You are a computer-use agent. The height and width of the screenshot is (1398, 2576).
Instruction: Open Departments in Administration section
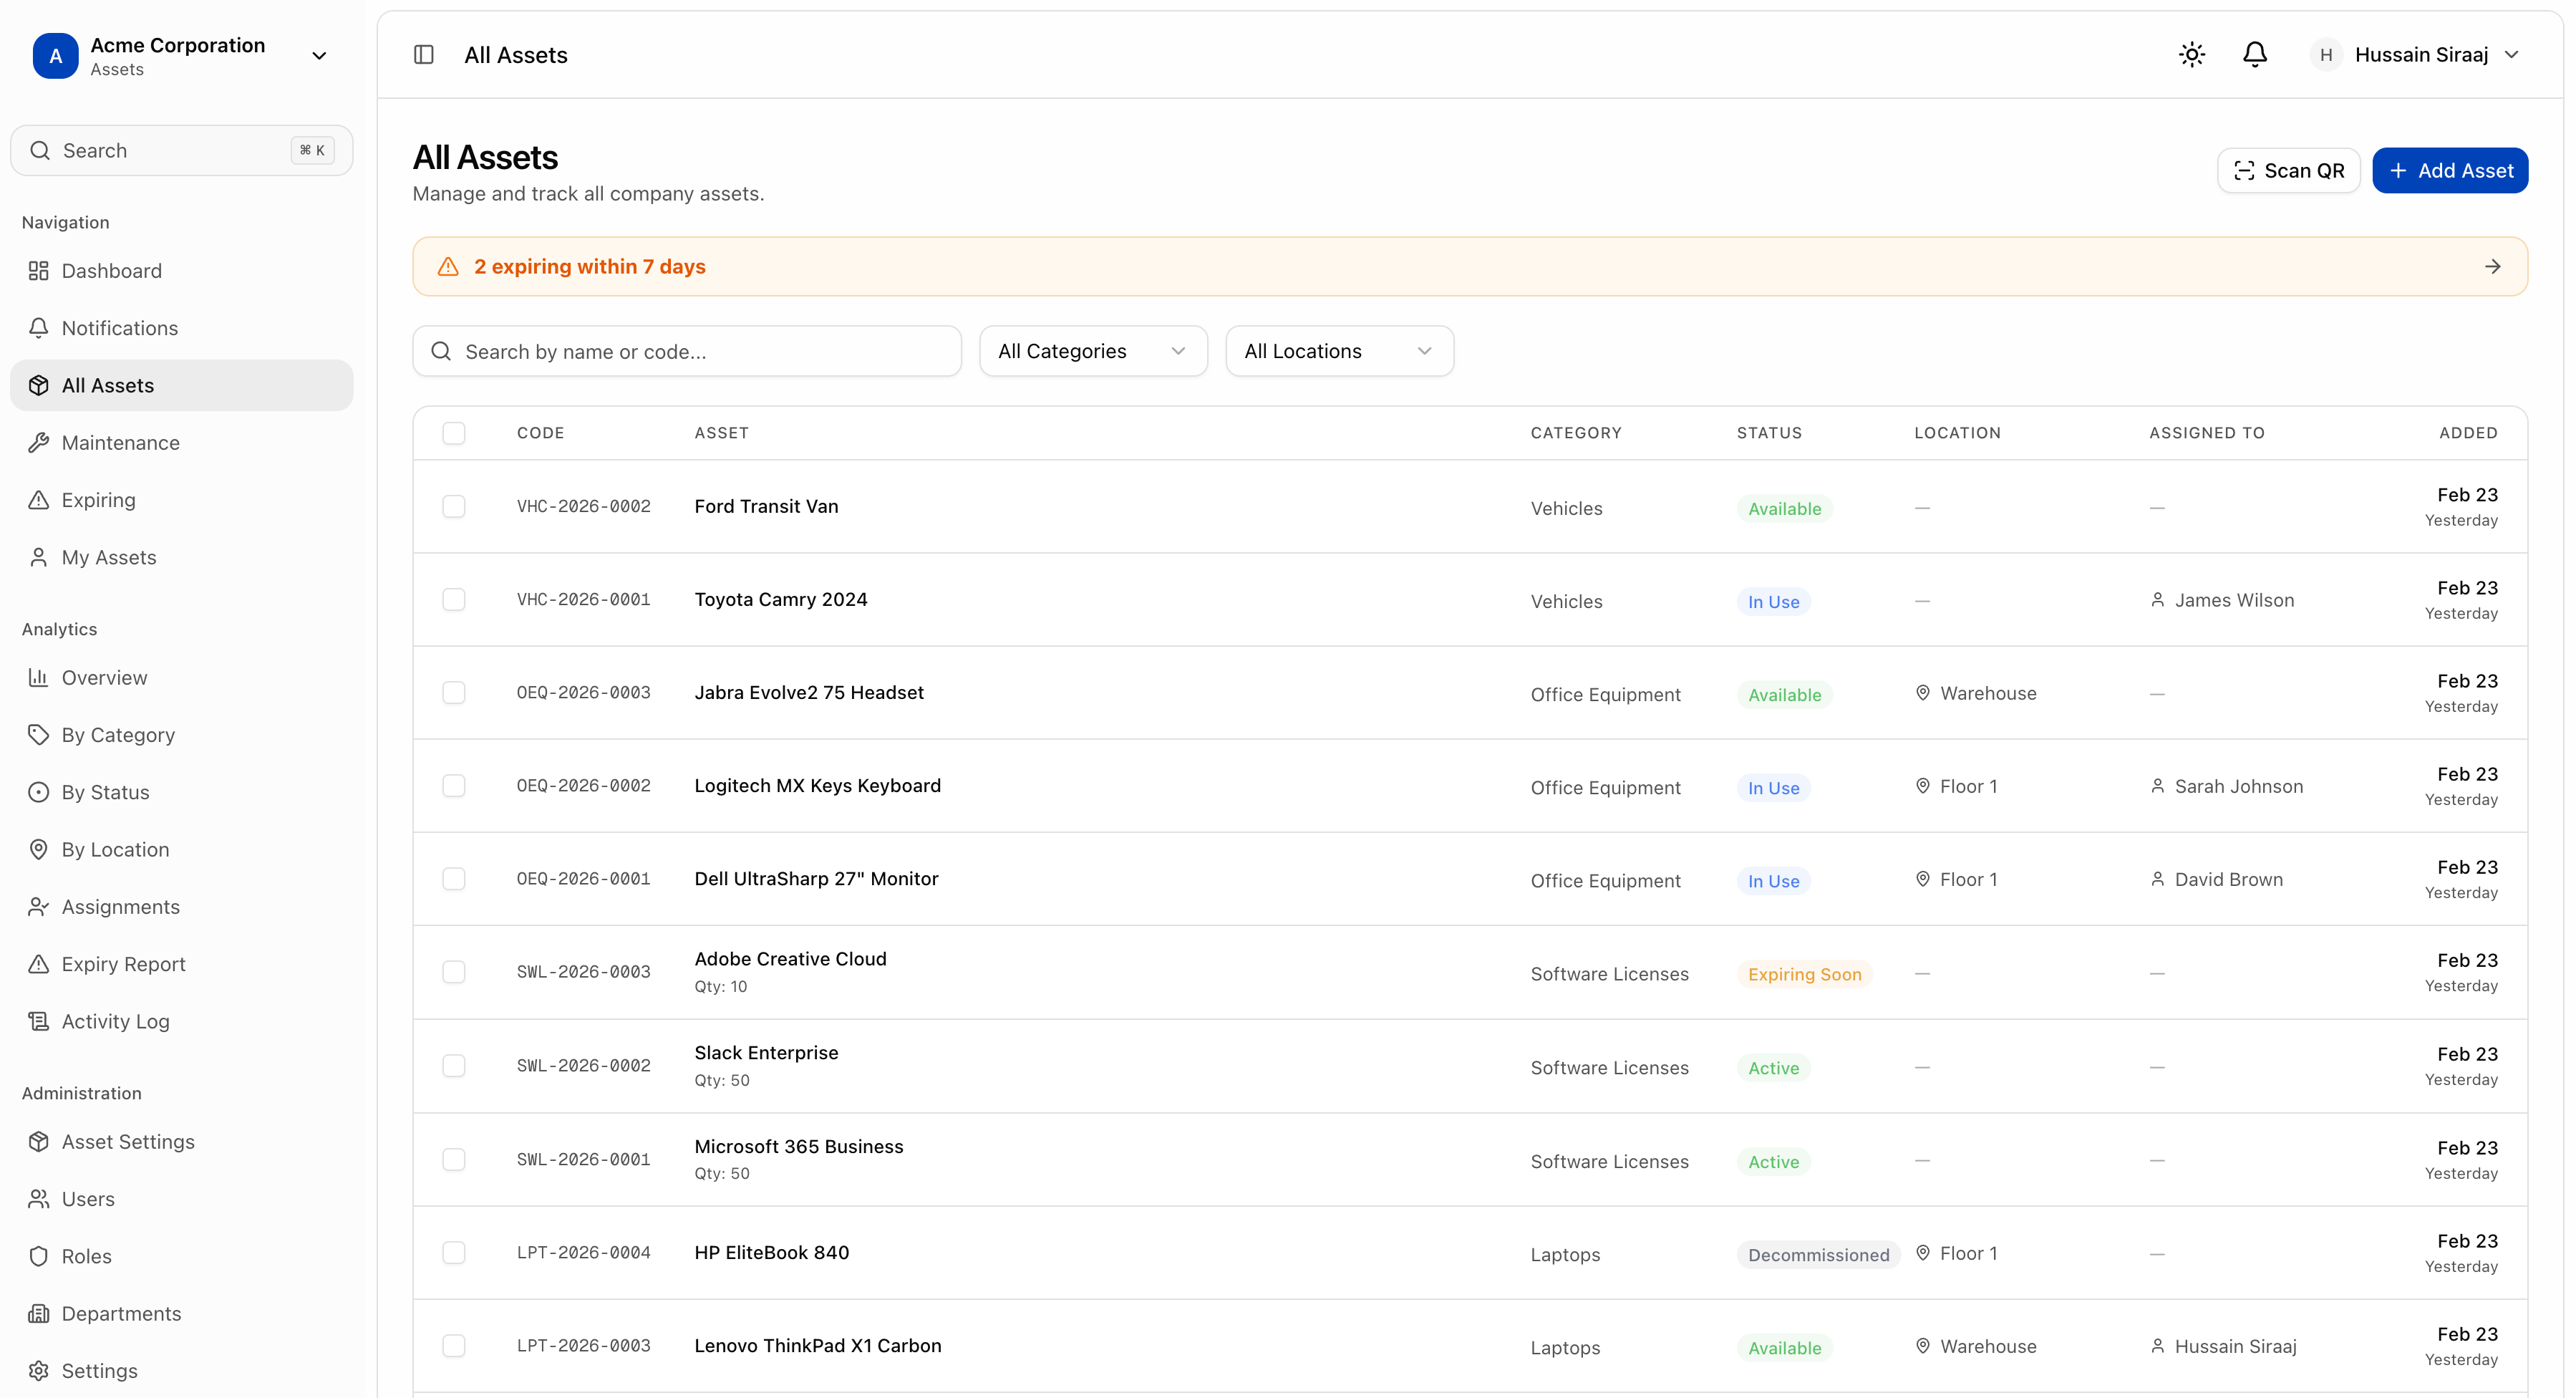pyautogui.click(x=120, y=1313)
